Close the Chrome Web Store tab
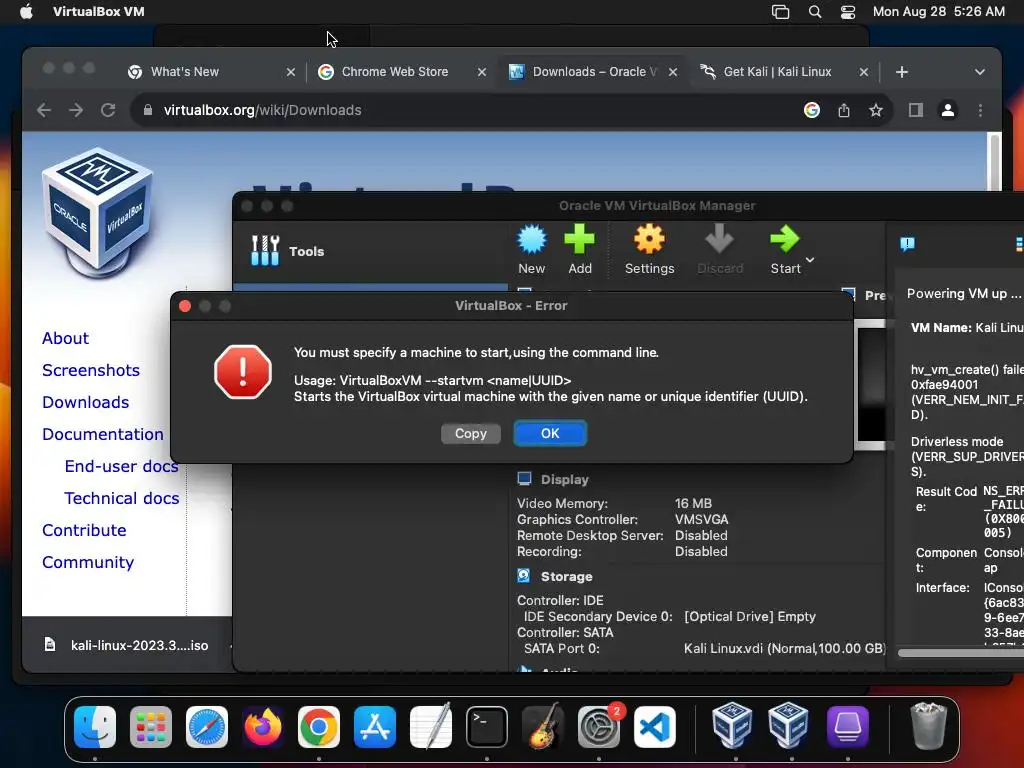Screen dimensions: 1024x768 point(482,72)
